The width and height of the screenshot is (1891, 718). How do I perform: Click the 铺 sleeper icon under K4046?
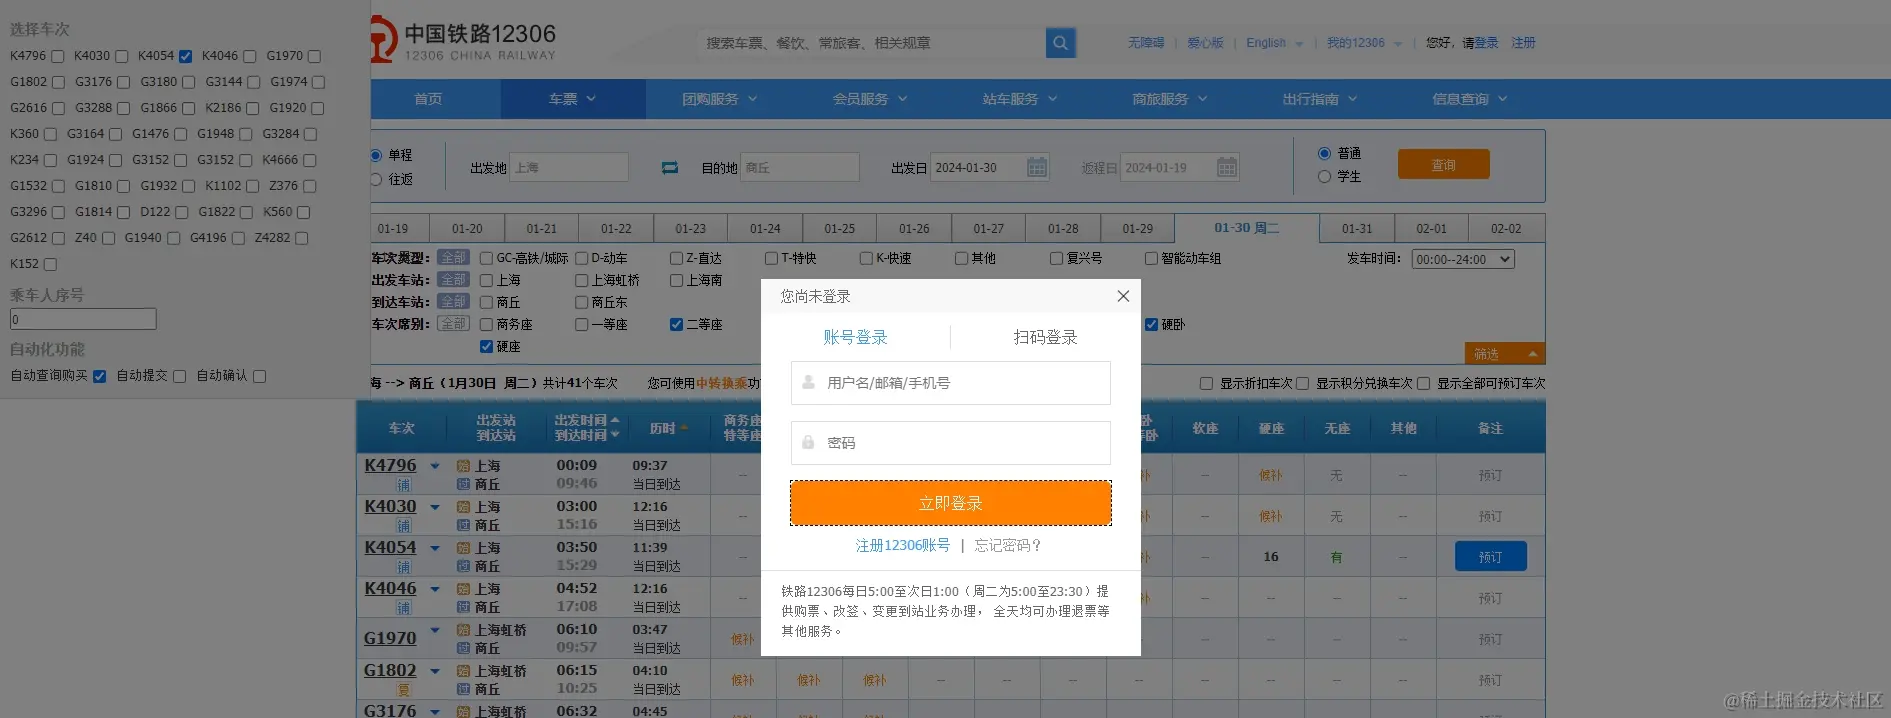403,608
